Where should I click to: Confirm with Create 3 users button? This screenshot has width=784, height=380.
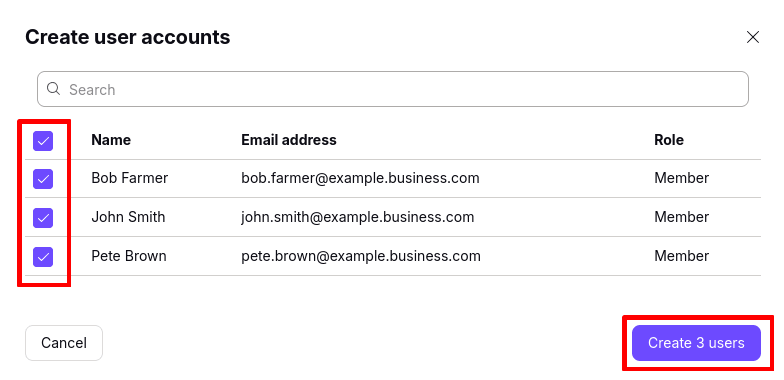click(696, 343)
